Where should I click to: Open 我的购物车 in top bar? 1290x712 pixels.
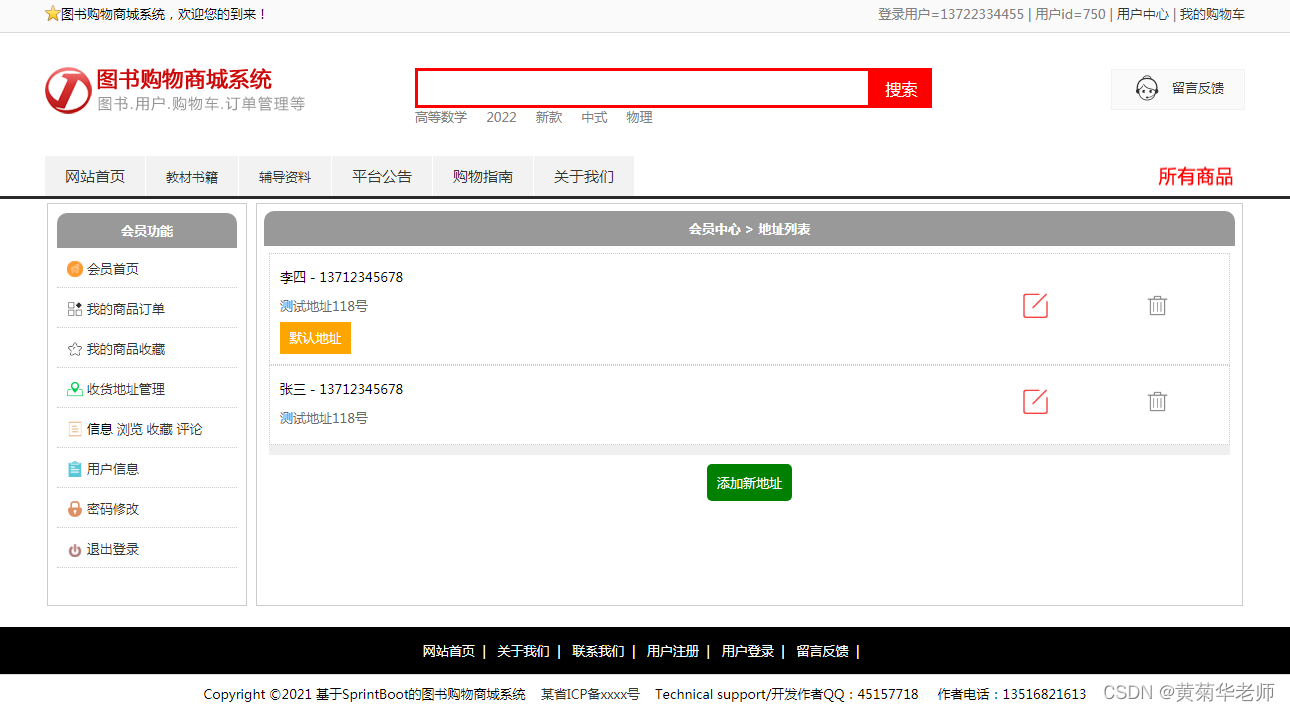[x=1212, y=14]
